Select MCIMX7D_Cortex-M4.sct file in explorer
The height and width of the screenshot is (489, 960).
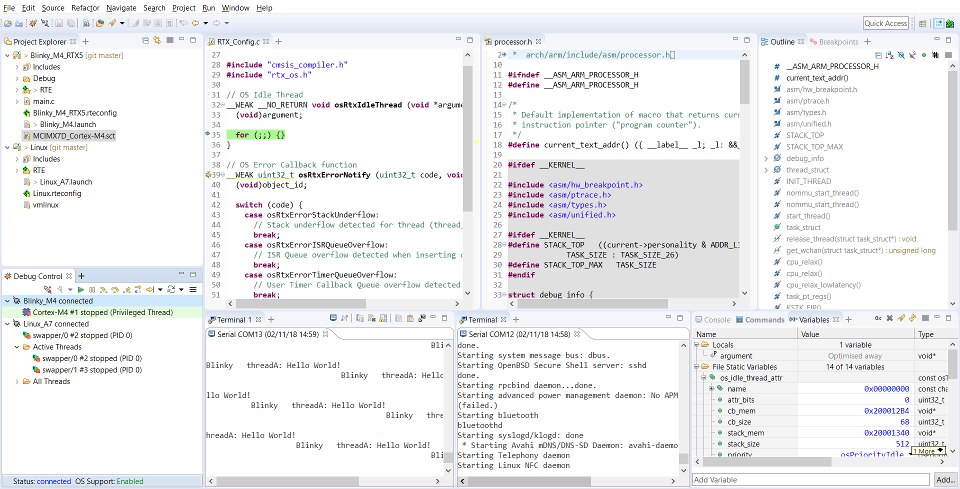pyautogui.click(x=75, y=135)
